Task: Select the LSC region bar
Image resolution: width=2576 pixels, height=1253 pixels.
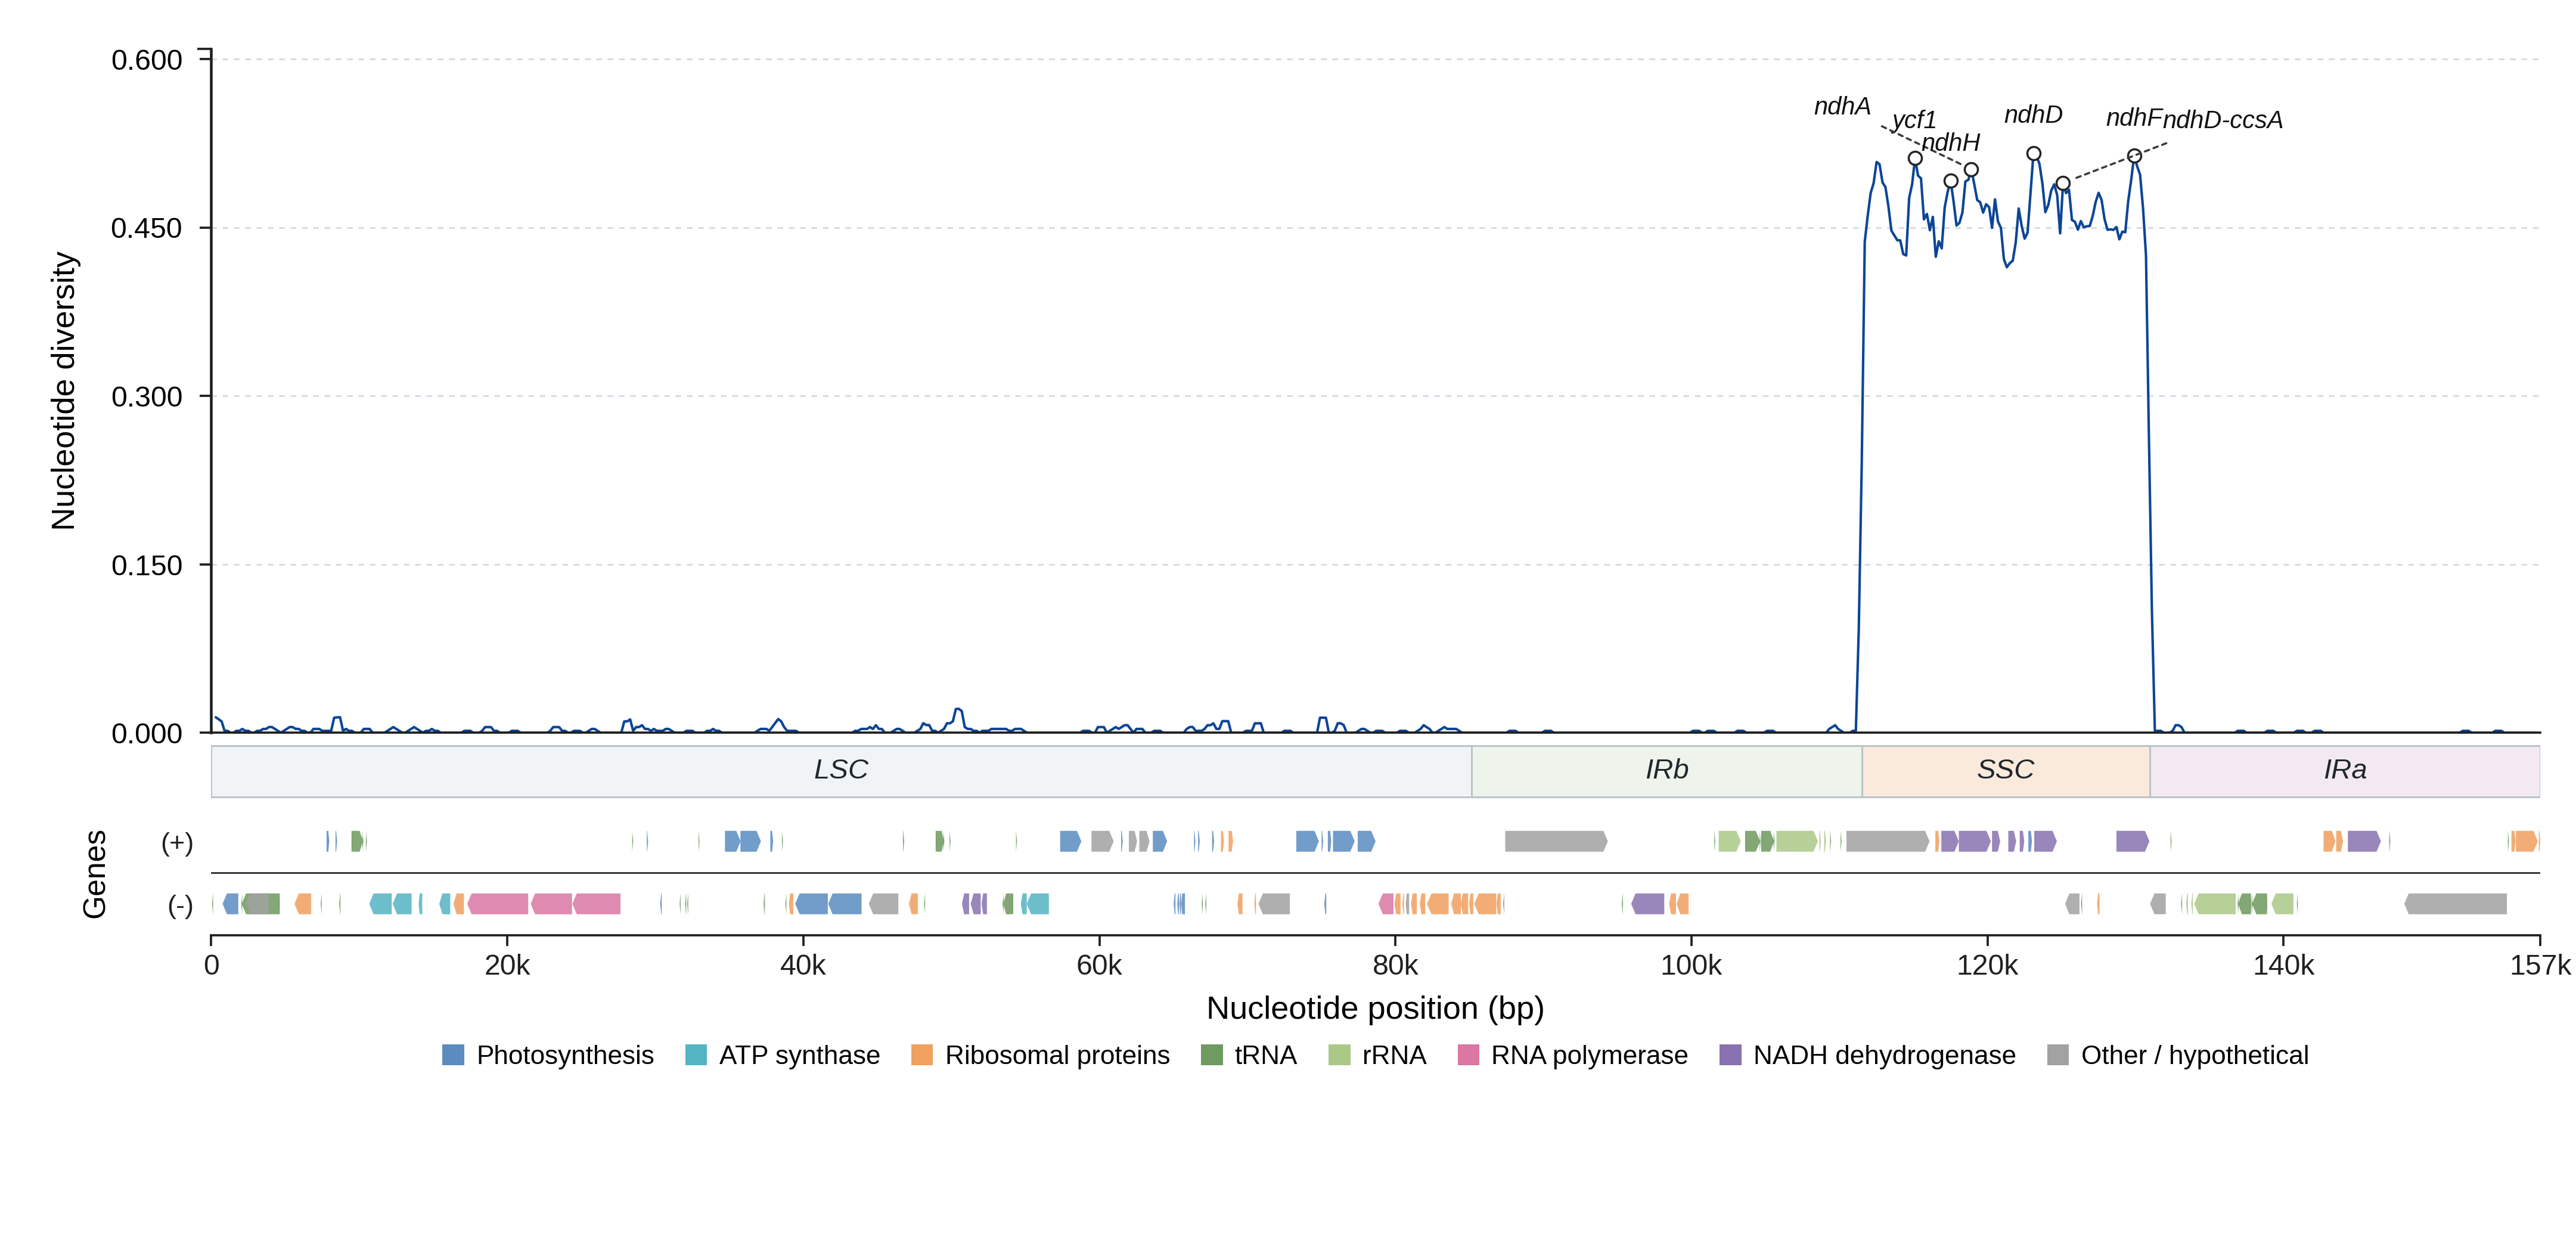Action: pos(841,771)
